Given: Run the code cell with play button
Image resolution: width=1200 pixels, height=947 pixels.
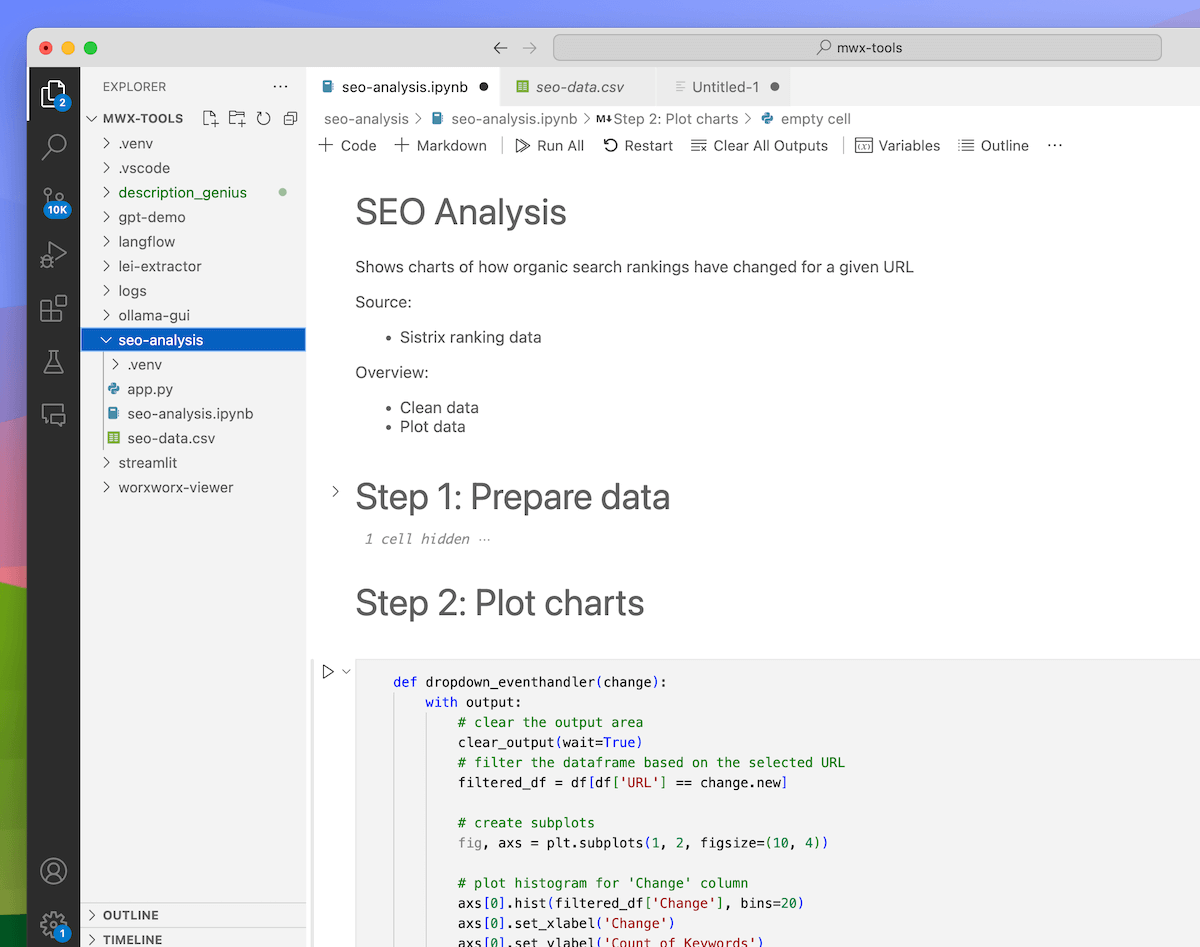Looking at the screenshot, I should point(328,672).
